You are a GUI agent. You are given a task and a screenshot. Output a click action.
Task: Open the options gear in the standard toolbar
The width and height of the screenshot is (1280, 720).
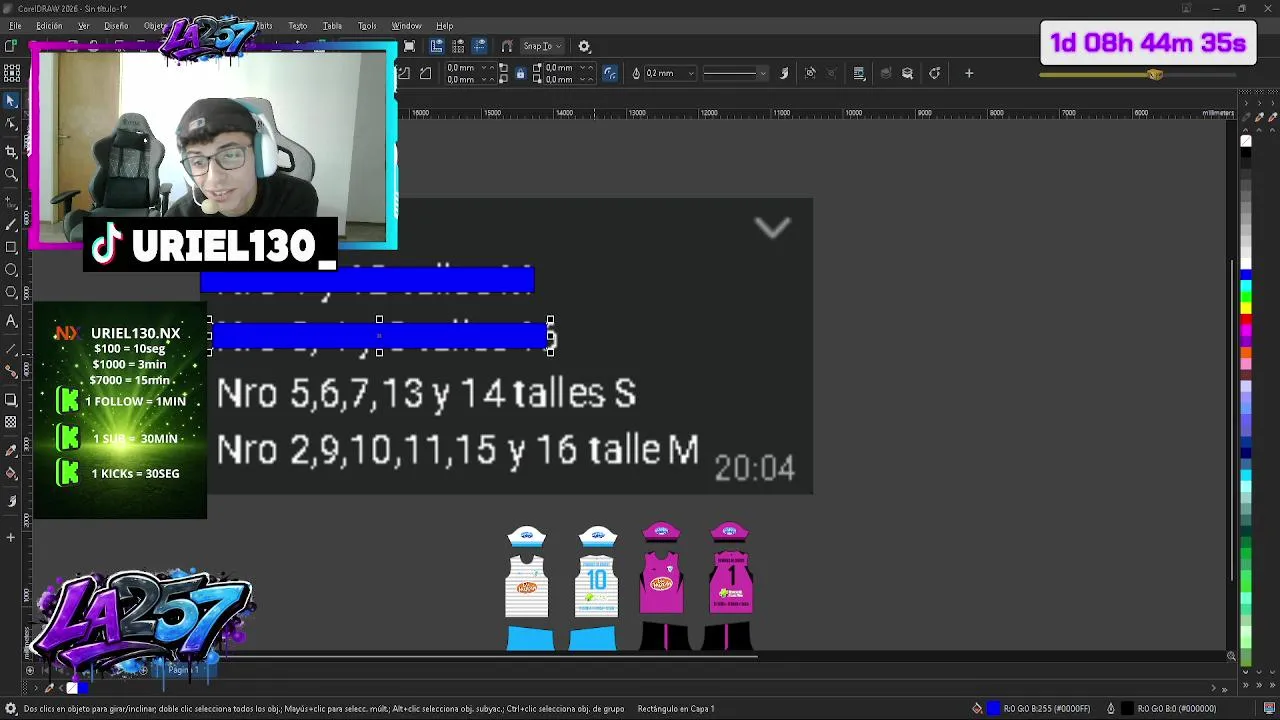click(x=584, y=46)
